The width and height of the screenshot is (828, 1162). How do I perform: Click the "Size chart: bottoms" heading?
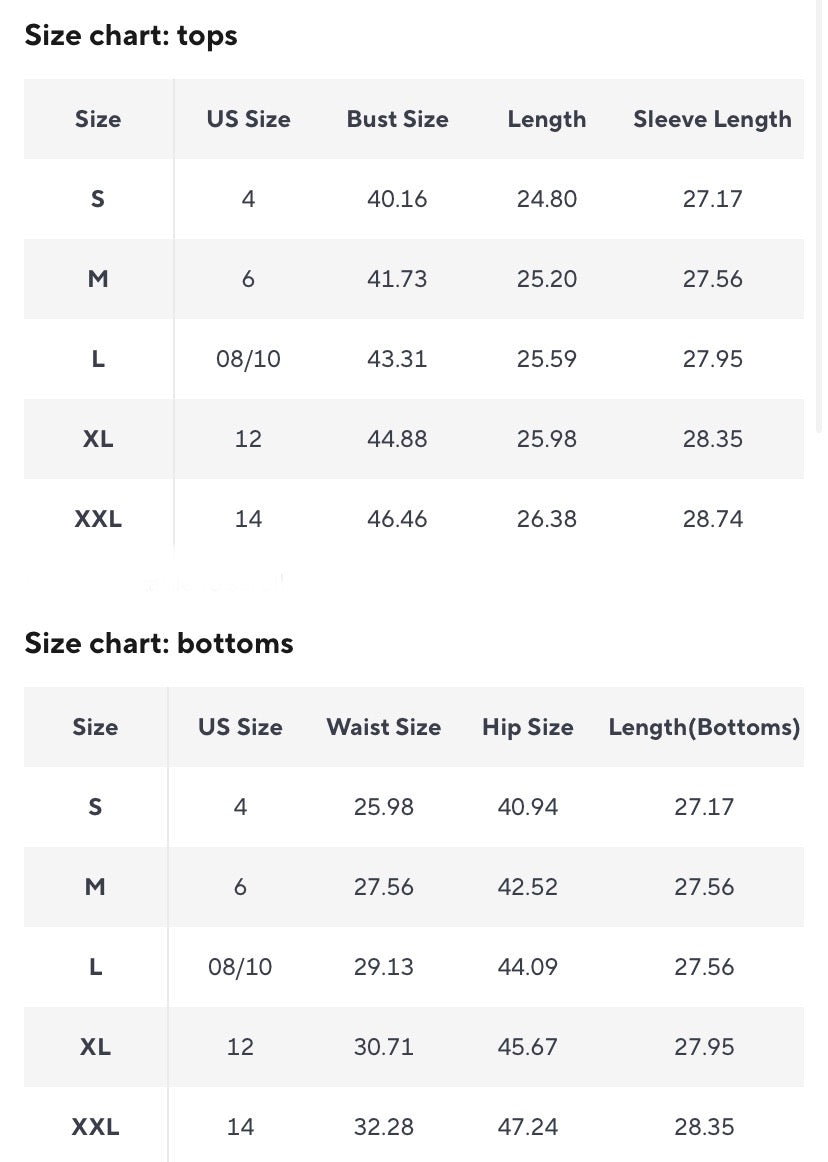(159, 643)
